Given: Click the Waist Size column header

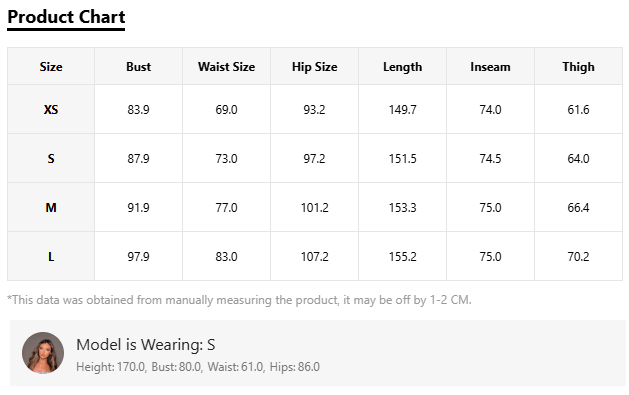Looking at the screenshot, I should click(x=226, y=67).
